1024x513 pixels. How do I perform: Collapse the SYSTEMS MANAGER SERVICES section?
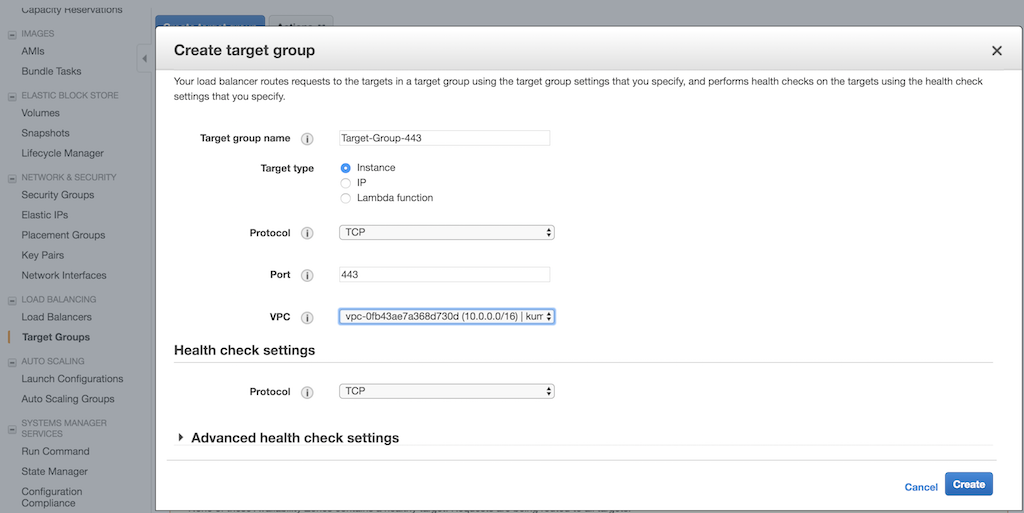(x=12, y=429)
